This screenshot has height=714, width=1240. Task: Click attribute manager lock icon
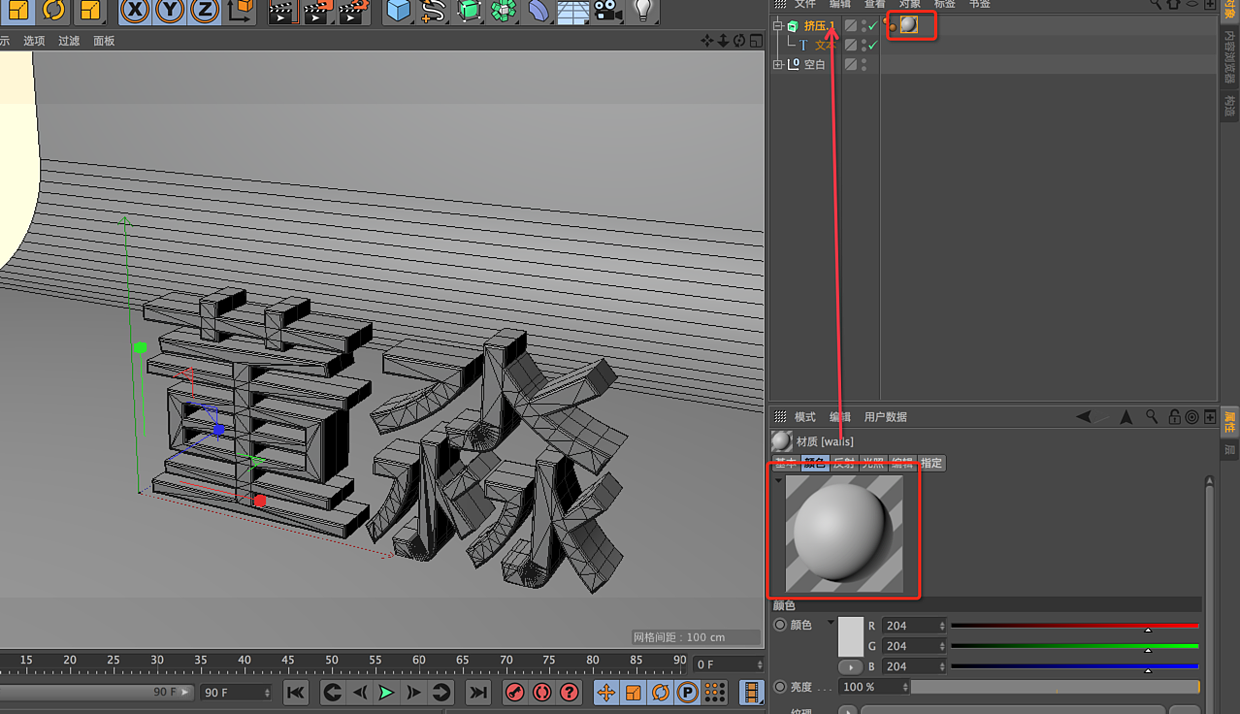[x=1175, y=417]
